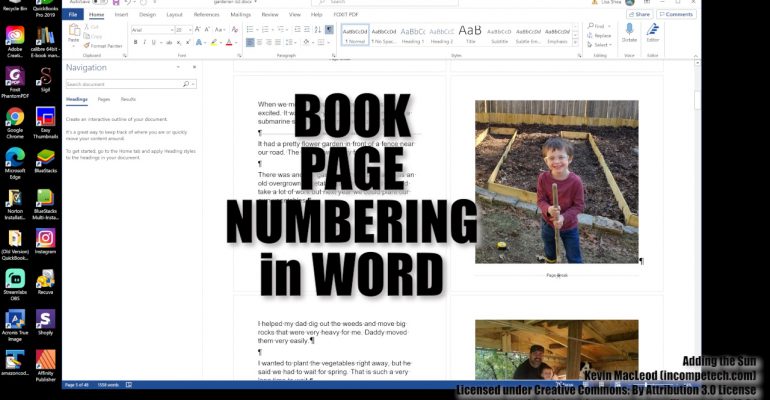The height and width of the screenshot is (400, 770).
Task: Apply yellow Text Highlight Color
Action: [214, 43]
